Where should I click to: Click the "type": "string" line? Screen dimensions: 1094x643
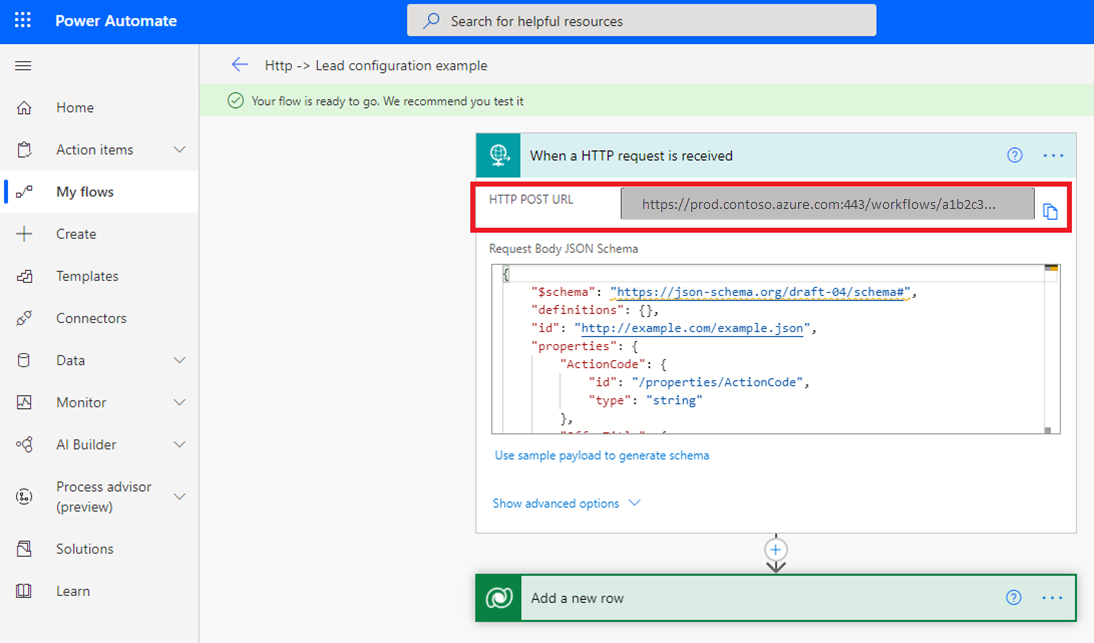[x=645, y=400]
